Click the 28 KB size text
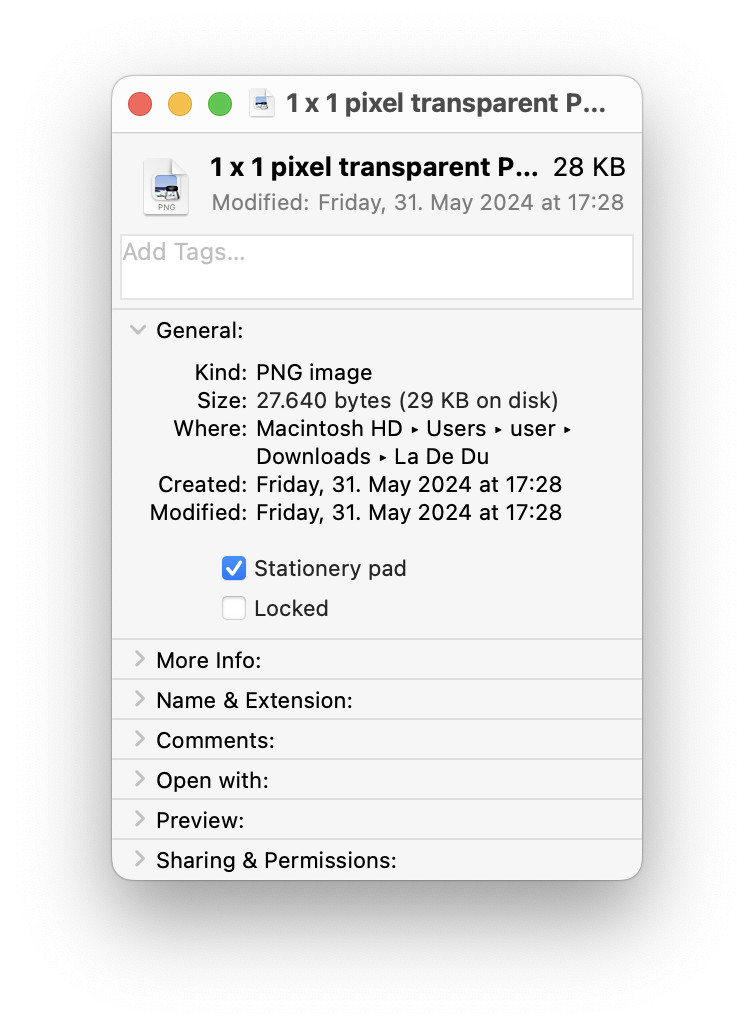754x1028 pixels. 589,167
